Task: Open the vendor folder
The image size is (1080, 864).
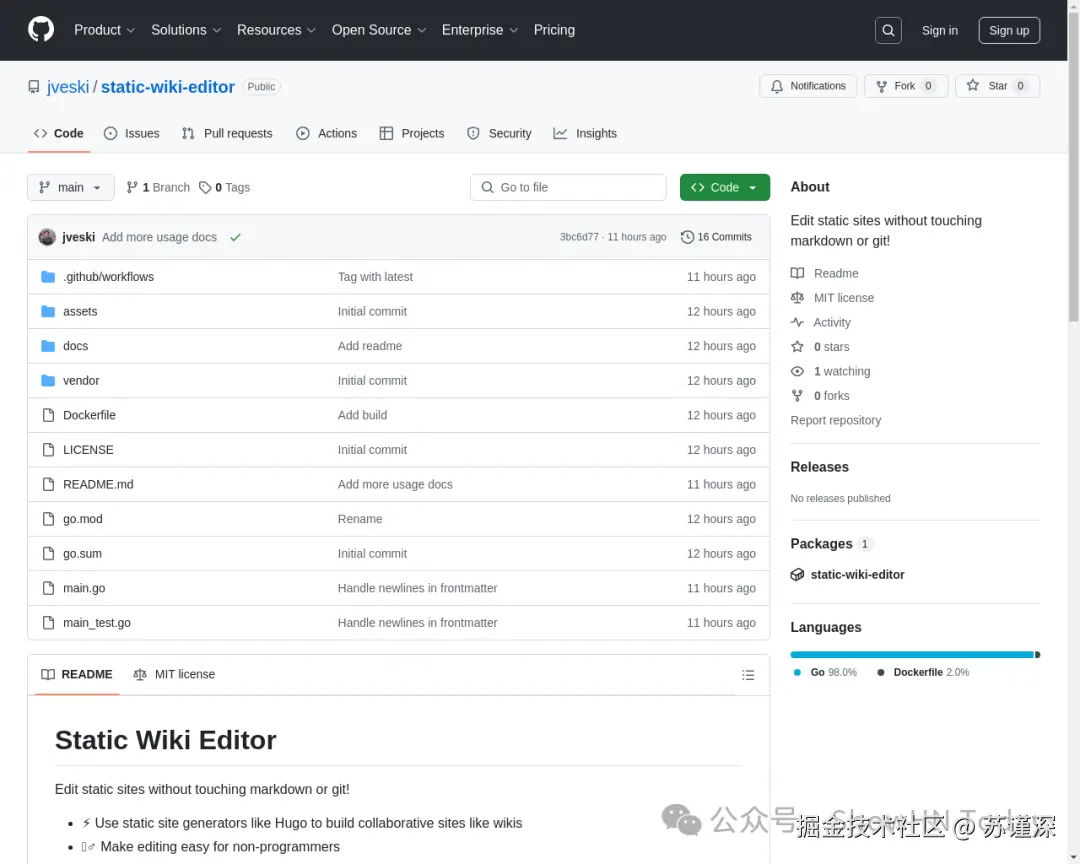Action: tap(81, 380)
